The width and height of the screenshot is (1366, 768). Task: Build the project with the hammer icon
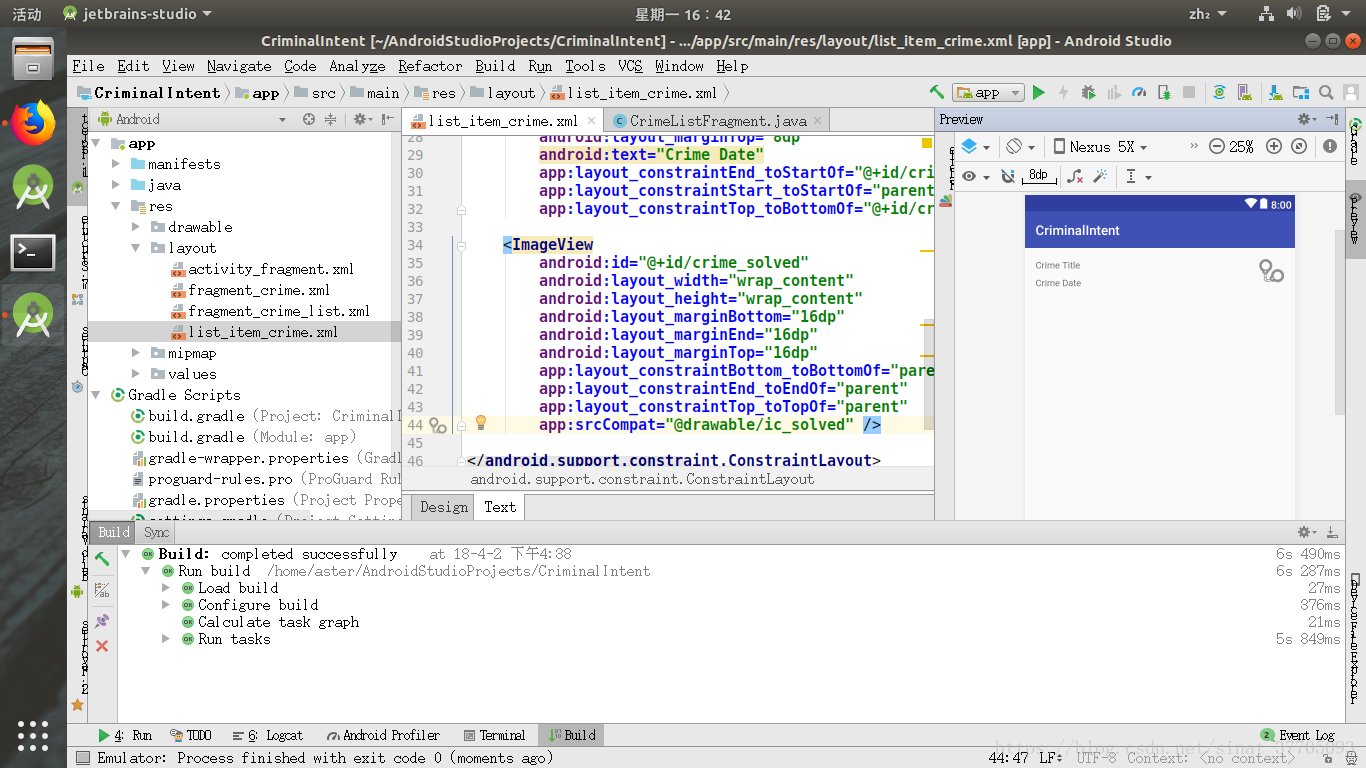pyautogui.click(x=937, y=92)
